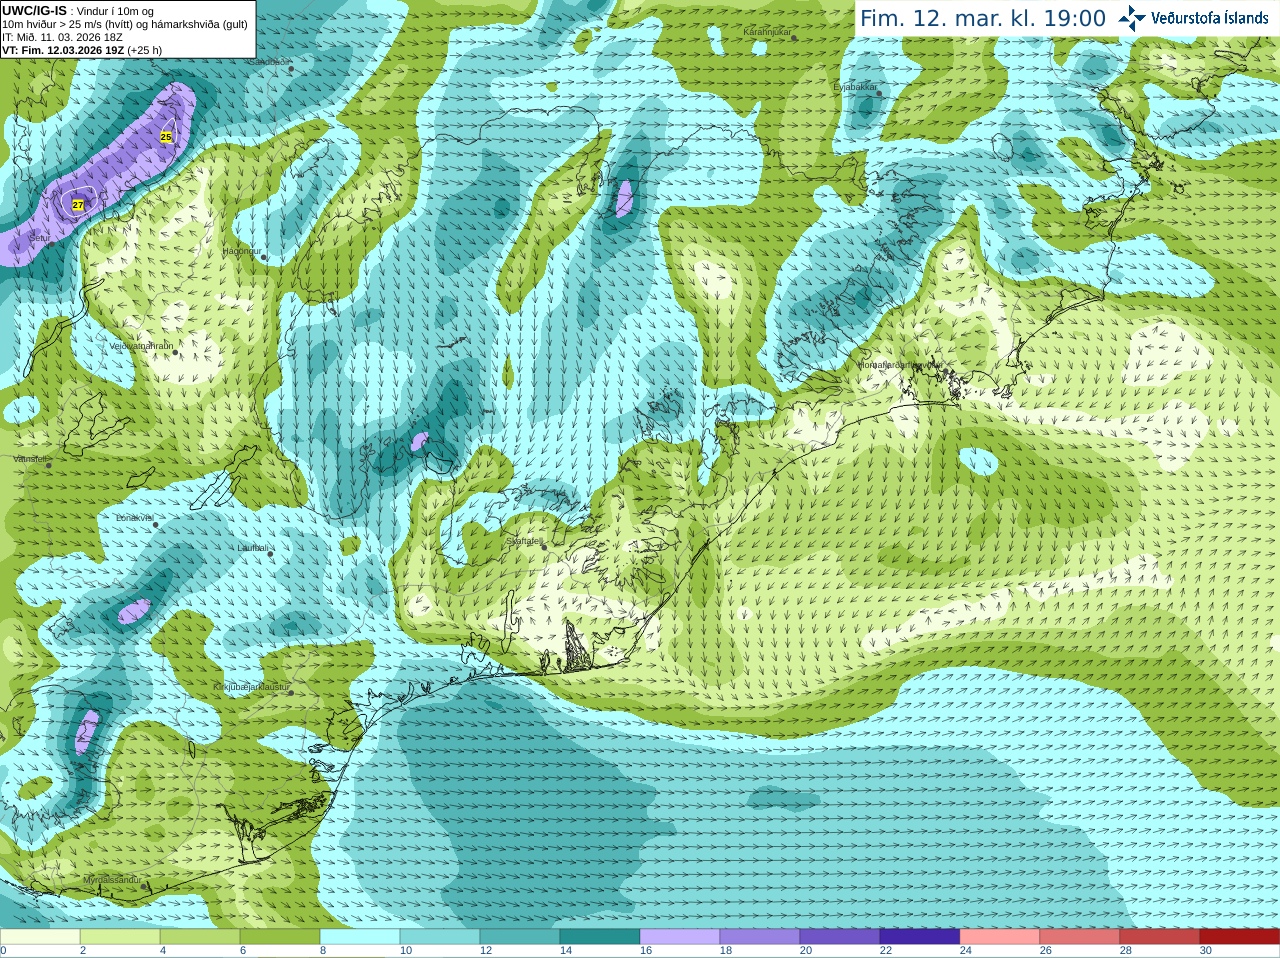
Task: Click the Lónakvísl place label
Action: coord(134,518)
